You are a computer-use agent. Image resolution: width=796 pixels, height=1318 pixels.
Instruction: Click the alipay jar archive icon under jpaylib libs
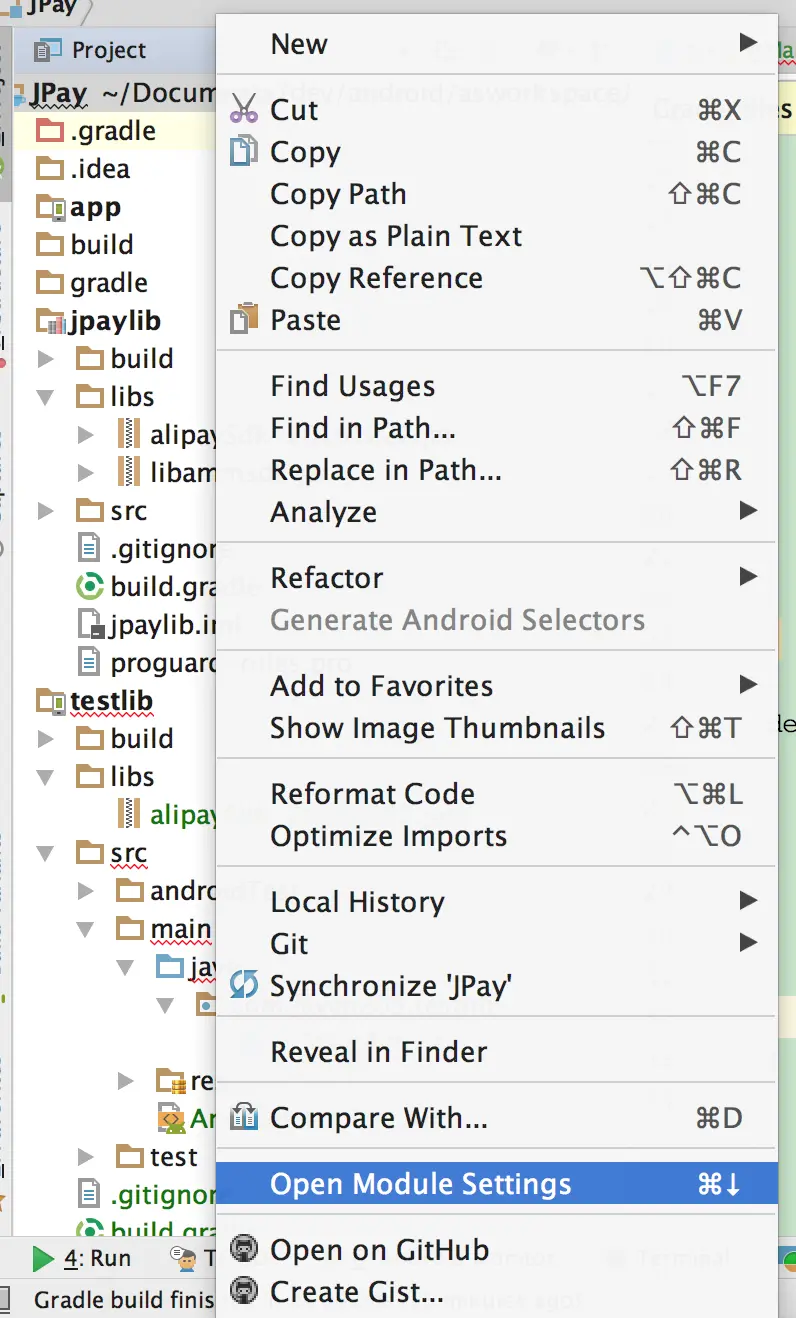129,434
